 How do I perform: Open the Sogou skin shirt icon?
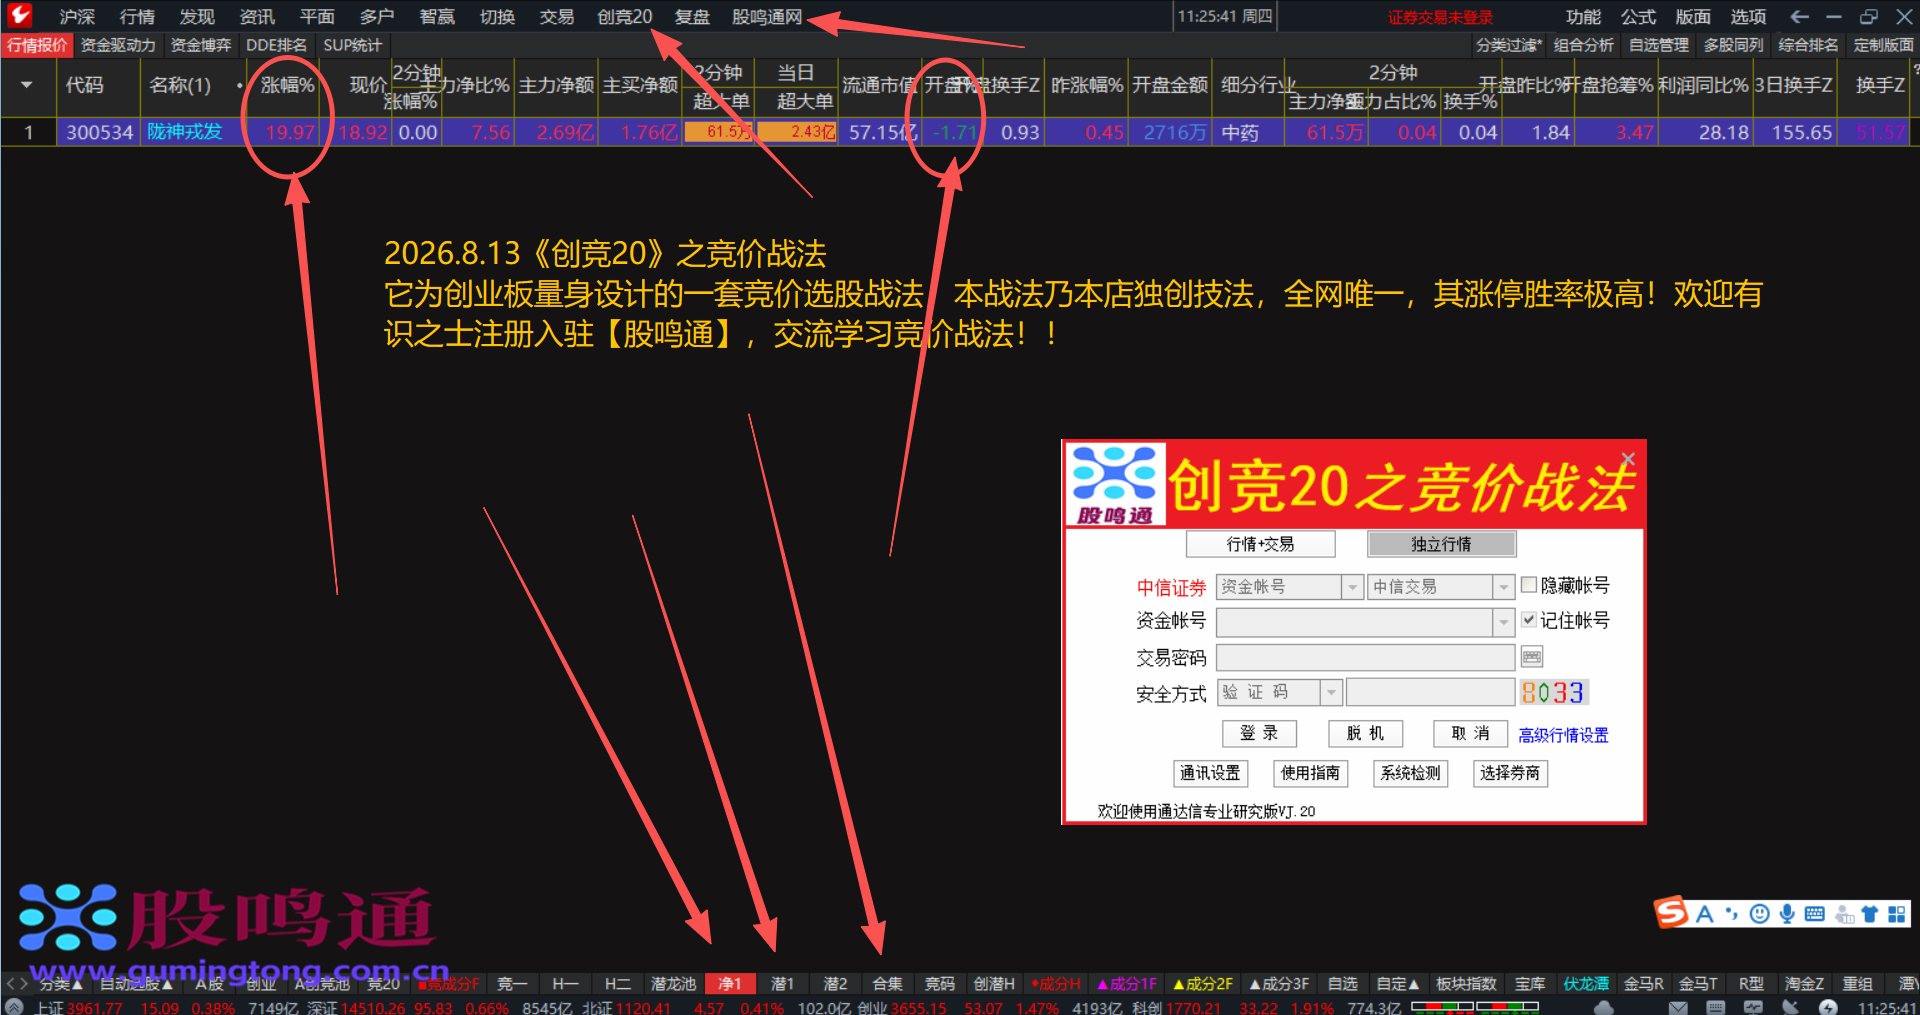pos(1869,913)
